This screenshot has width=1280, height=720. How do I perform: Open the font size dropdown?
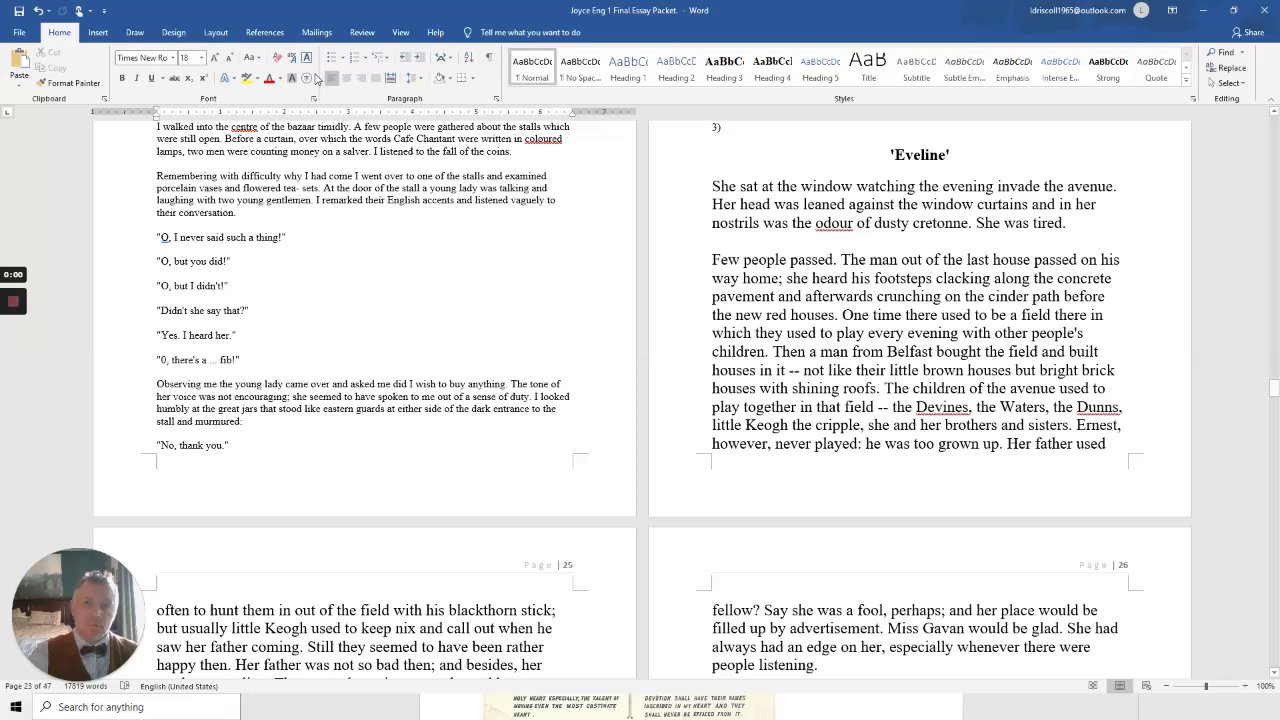point(201,58)
